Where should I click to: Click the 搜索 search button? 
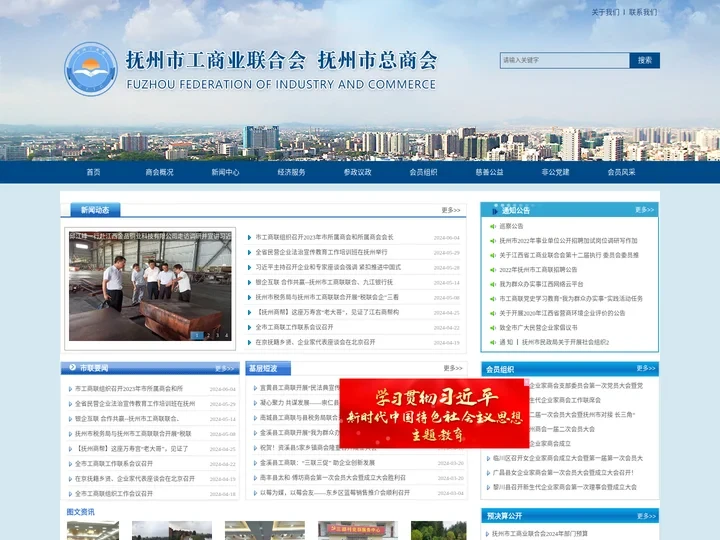click(x=645, y=60)
